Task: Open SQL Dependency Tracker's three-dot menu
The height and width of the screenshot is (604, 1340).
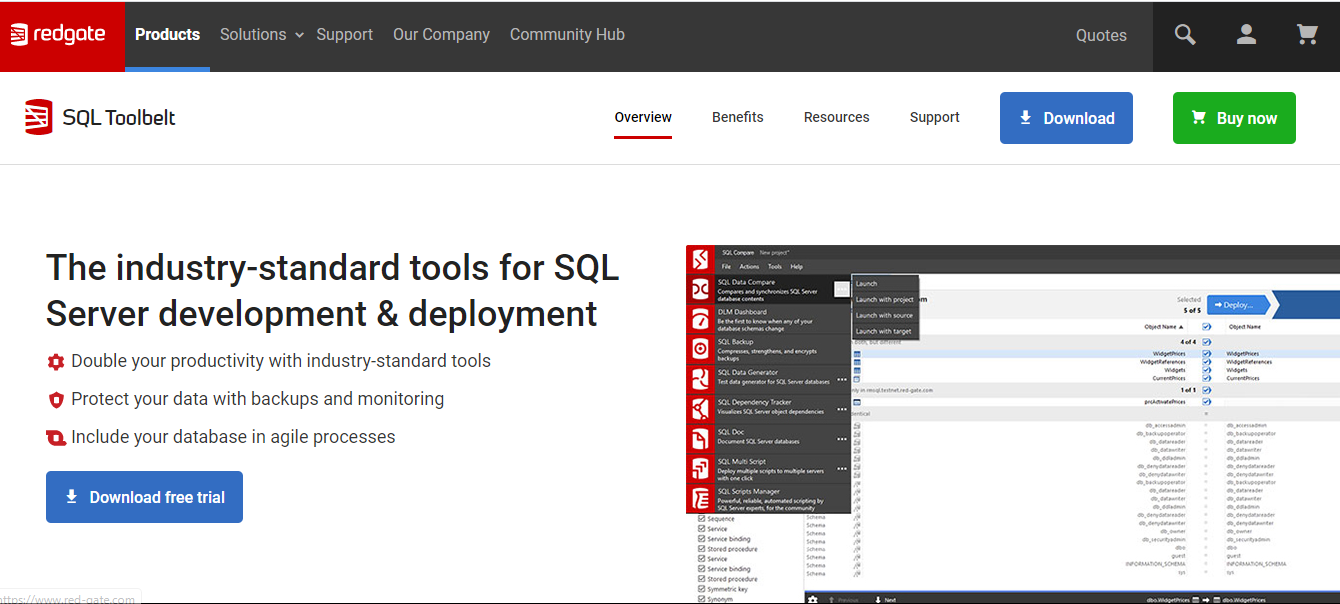Action: (842, 409)
